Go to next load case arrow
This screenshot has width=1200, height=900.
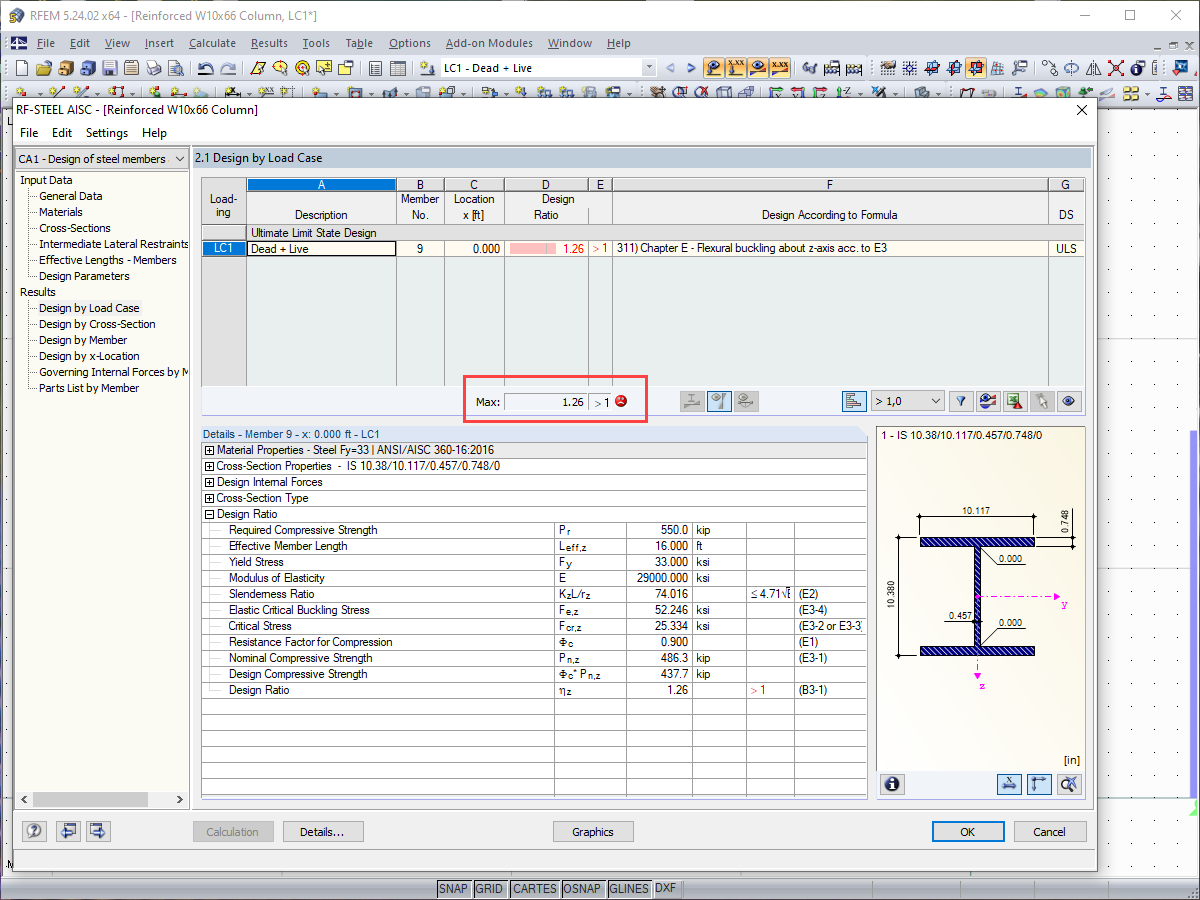pyautogui.click(x=691, y=68)
